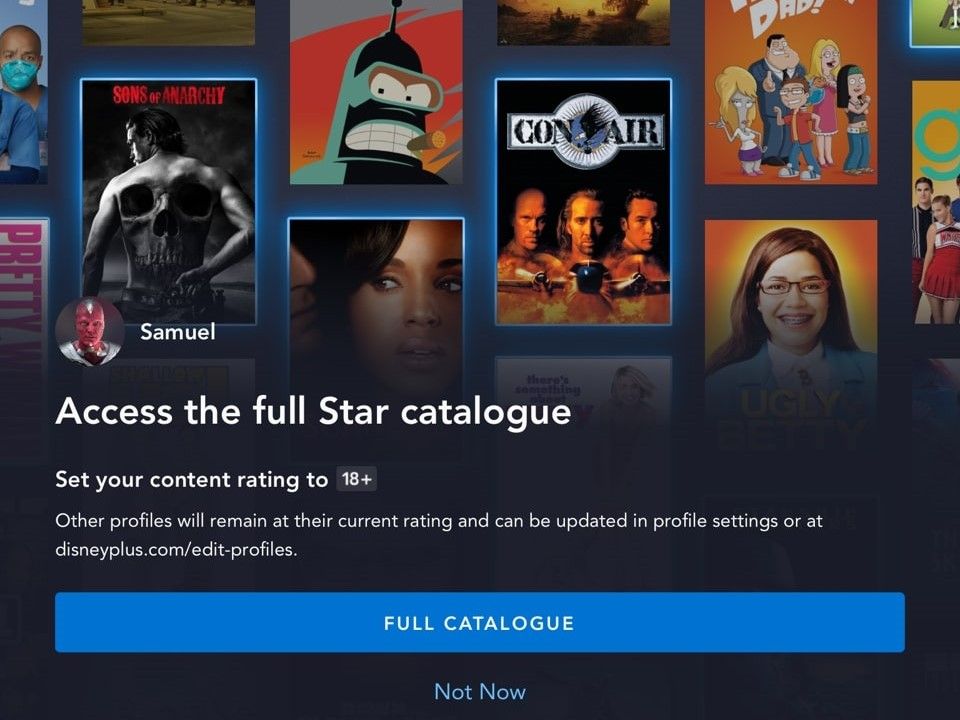Open the street scene poster above Sons of Anarchy
Image resolution: width=960 pixels, height=720 pixels.
168,22
